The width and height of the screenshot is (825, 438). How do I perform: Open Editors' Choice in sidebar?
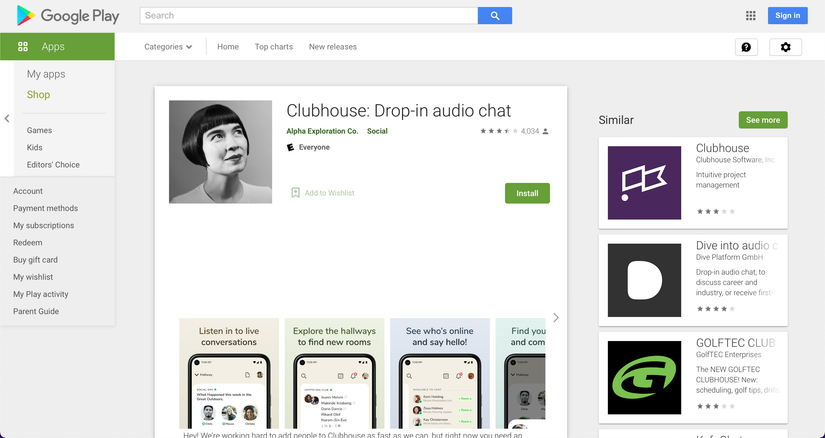(53, 165)
